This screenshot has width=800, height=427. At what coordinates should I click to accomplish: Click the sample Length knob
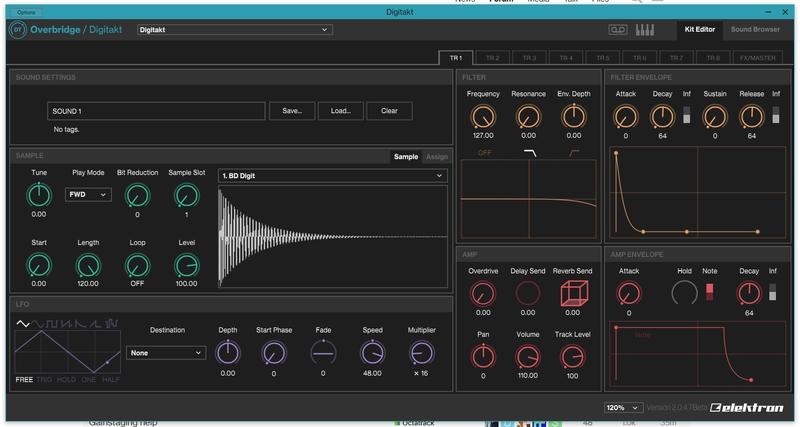pyautogui.click(x=88, y=265)
